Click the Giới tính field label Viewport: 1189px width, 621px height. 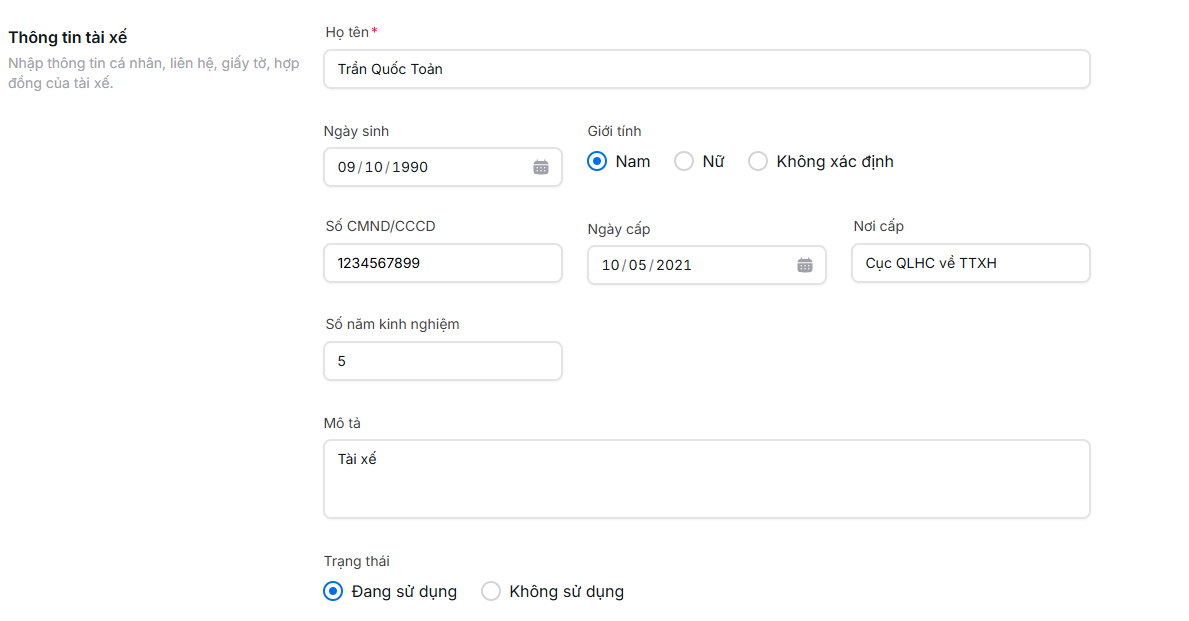point(614,130)
